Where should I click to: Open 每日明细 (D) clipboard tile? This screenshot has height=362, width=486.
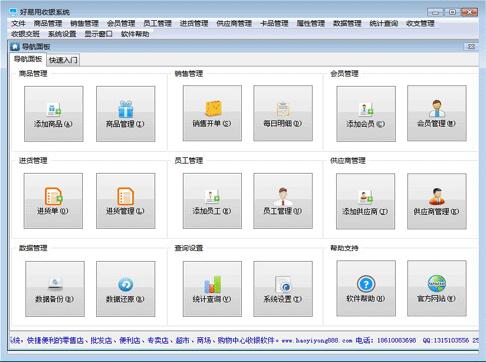[x=283, y=113]
